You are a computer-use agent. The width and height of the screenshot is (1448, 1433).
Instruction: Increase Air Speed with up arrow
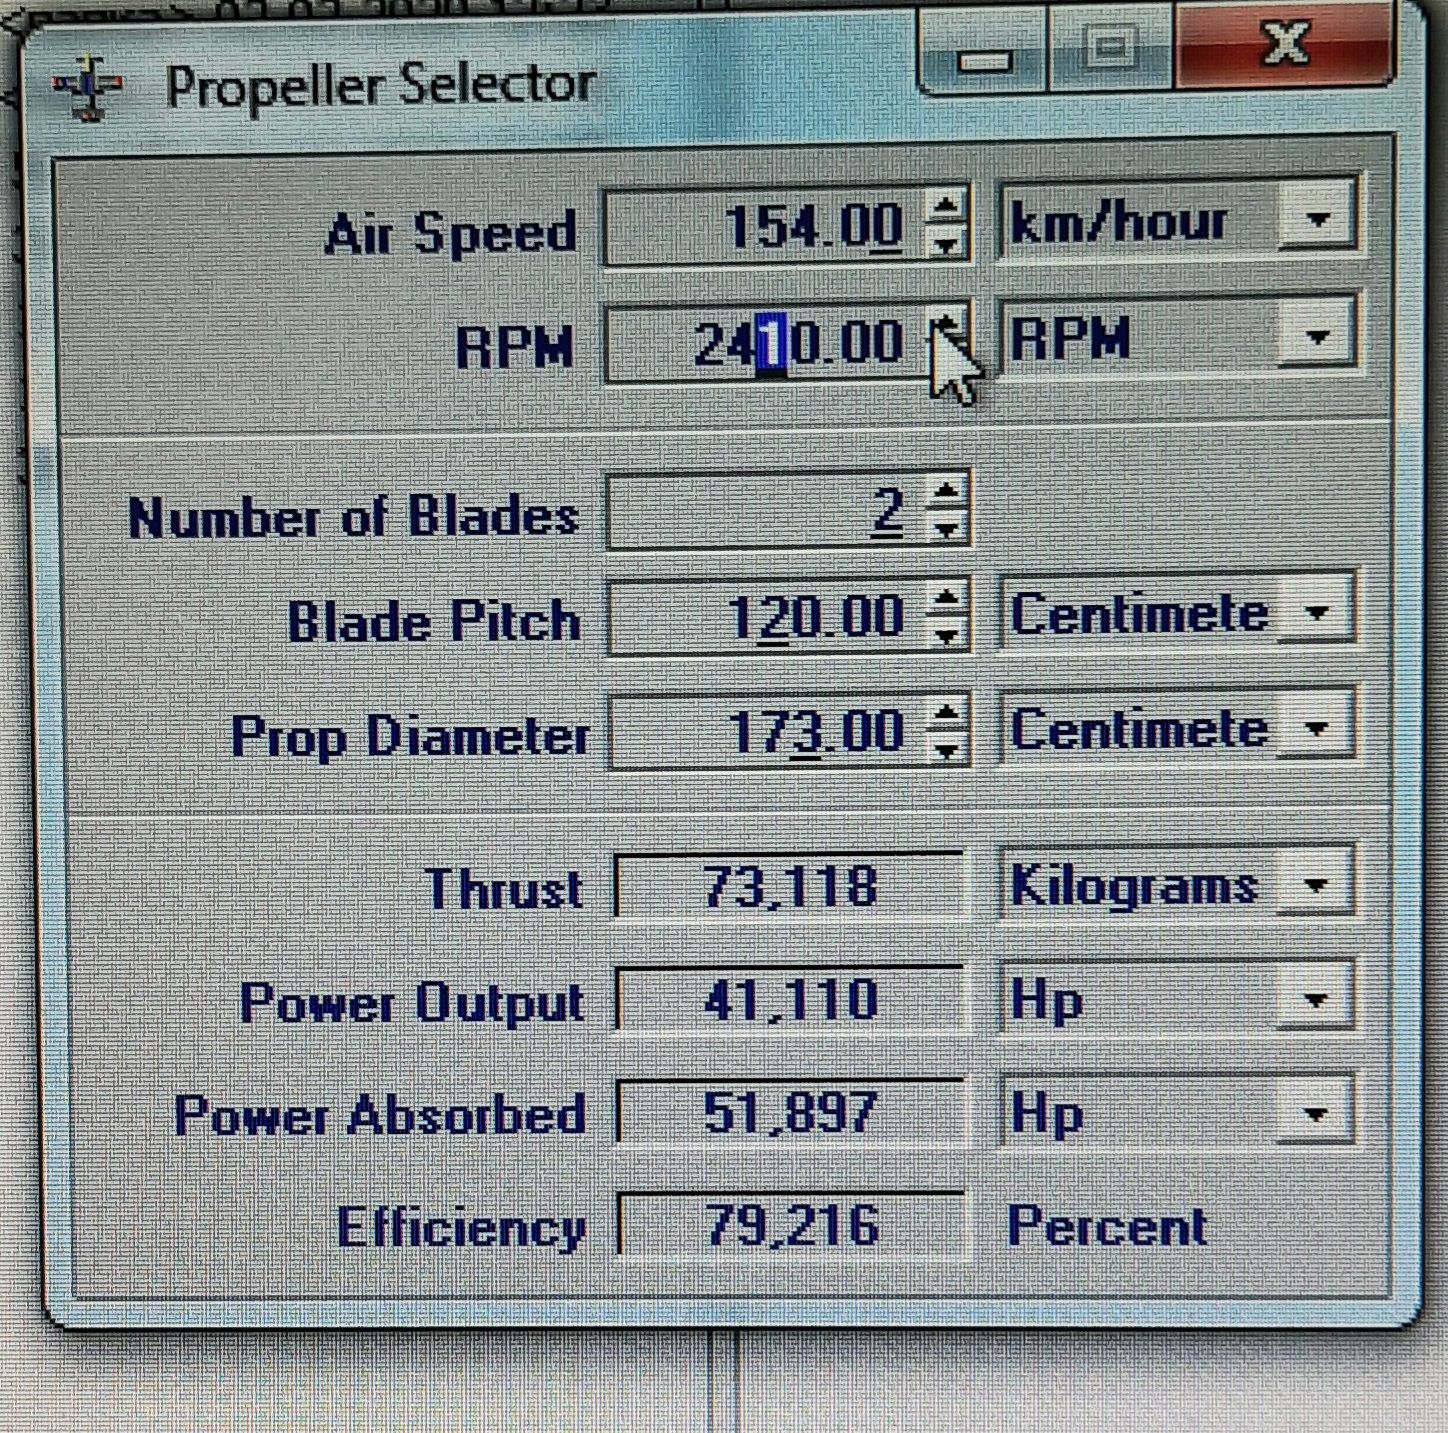pyautogui.click(x=946, y=206)
